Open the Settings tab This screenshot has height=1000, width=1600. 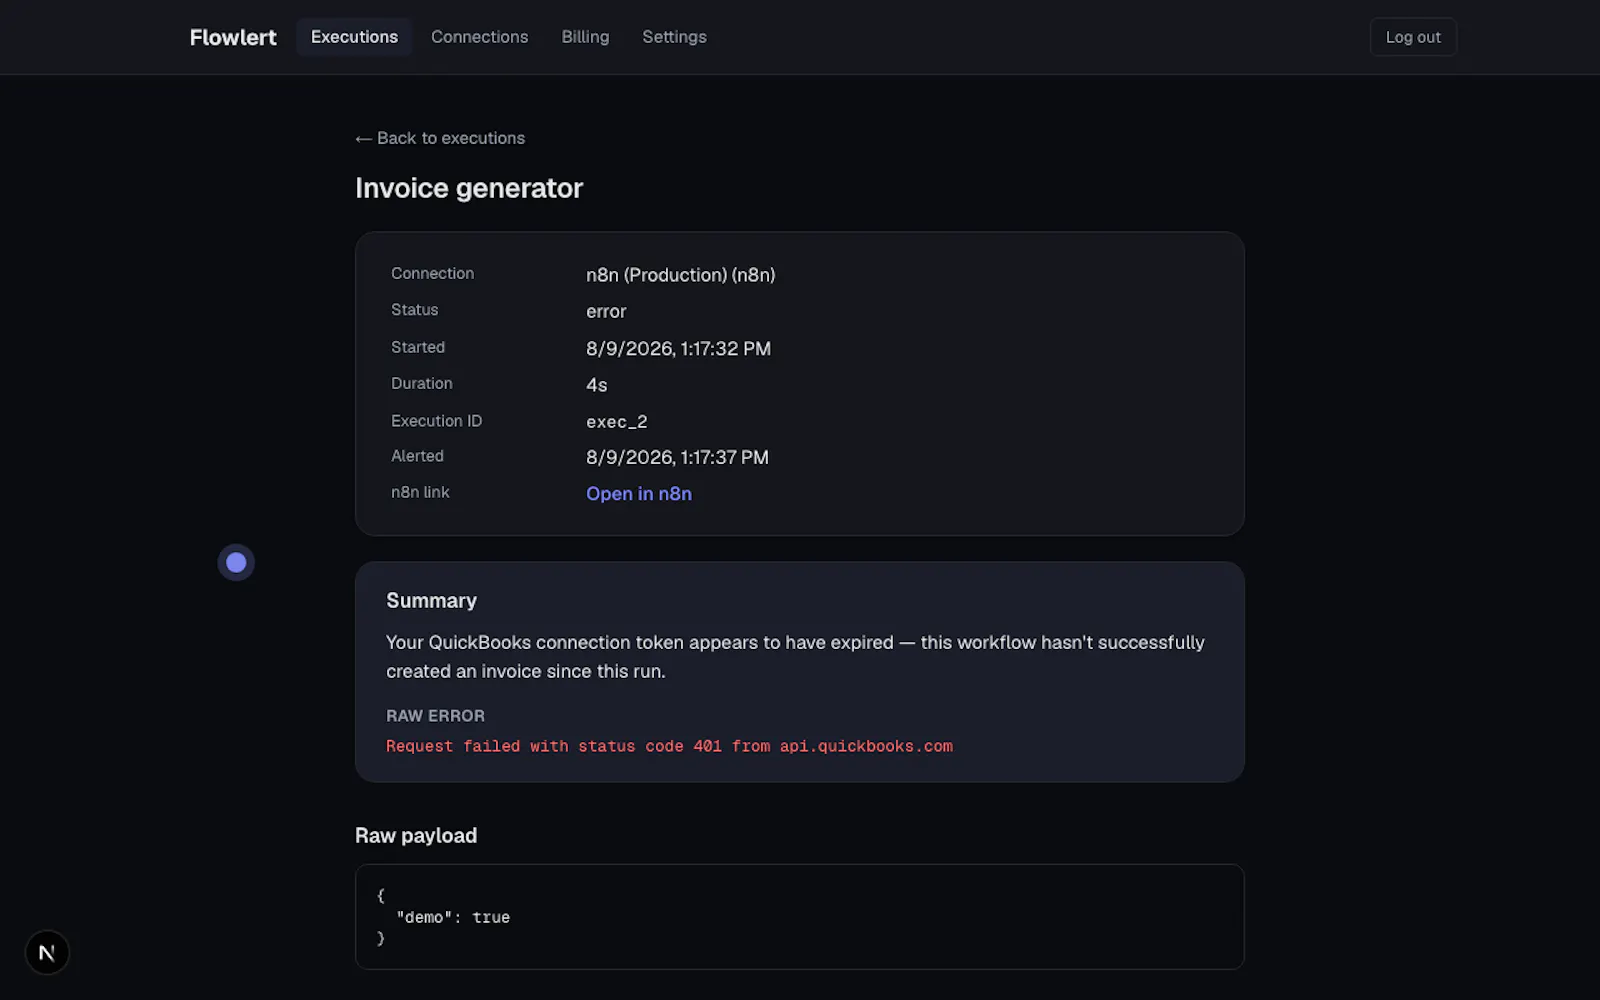pyautogui.click(x=674, y=37)
